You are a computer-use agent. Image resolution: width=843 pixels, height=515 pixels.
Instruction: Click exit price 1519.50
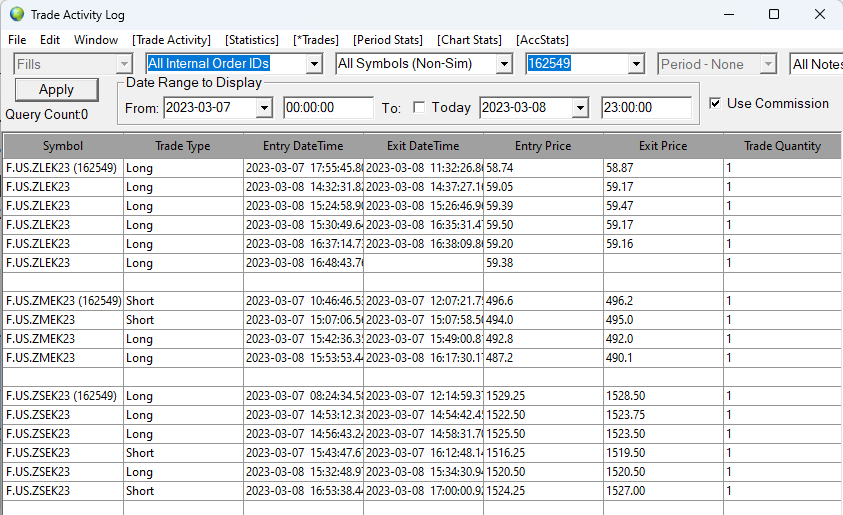pyautogui.click(x=625, y=453)
